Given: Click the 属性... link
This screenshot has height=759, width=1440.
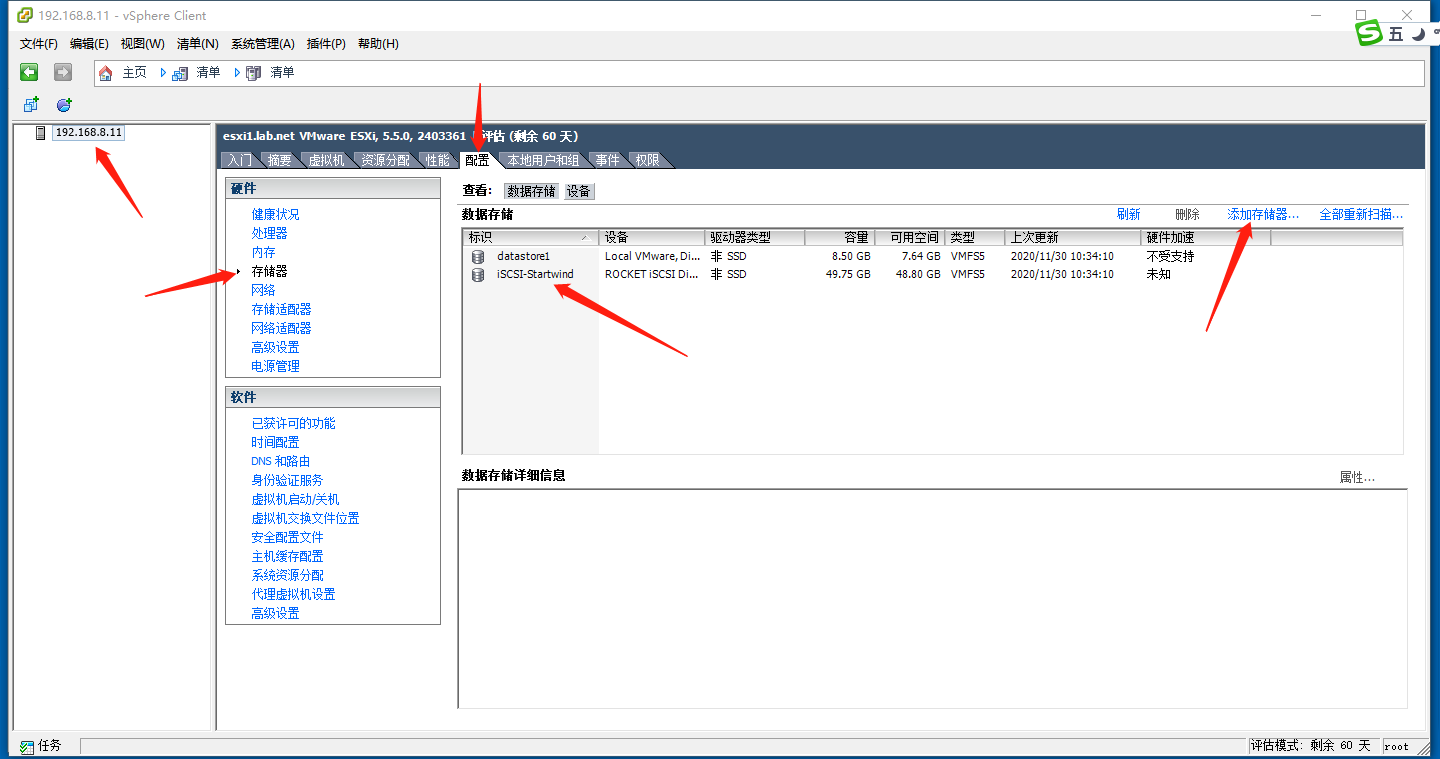Looking at the screenshot, I should pos(1357,477).
